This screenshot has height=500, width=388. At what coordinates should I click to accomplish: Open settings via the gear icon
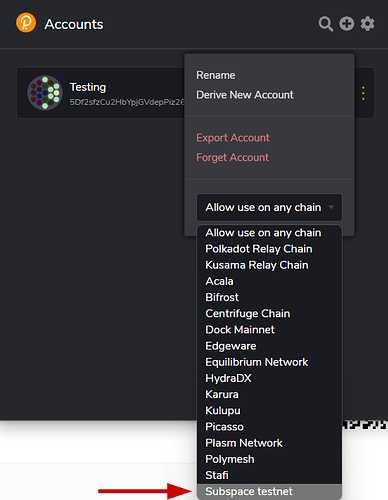pyautogui.click(x=367, y=24)
